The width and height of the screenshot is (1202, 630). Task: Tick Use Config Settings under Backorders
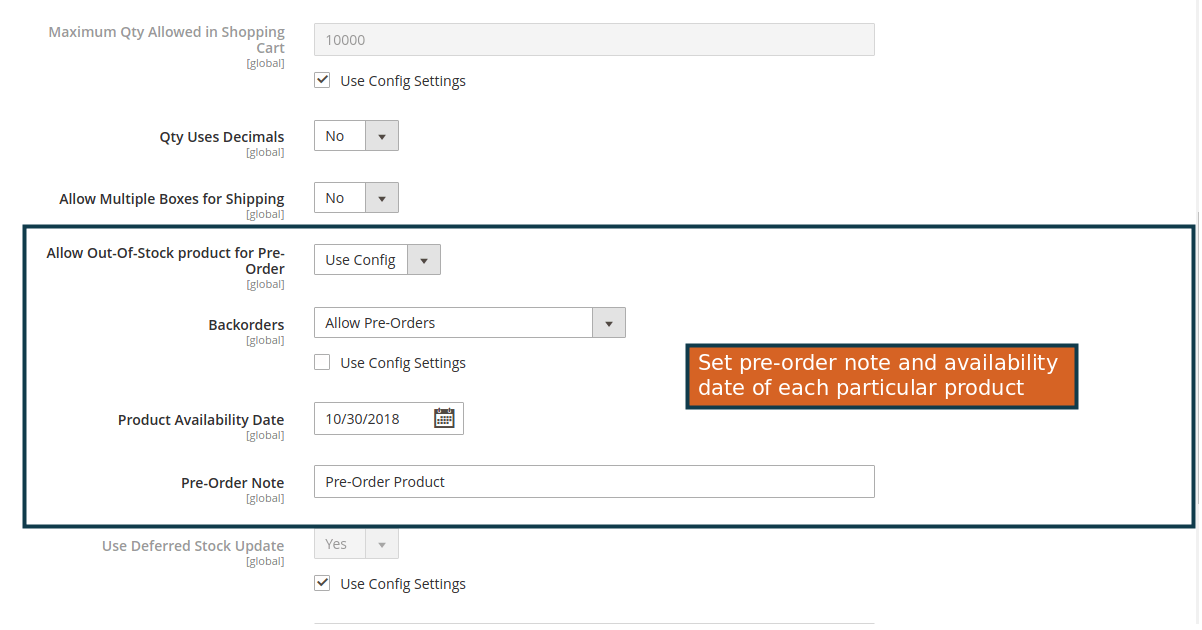point(322,363)
